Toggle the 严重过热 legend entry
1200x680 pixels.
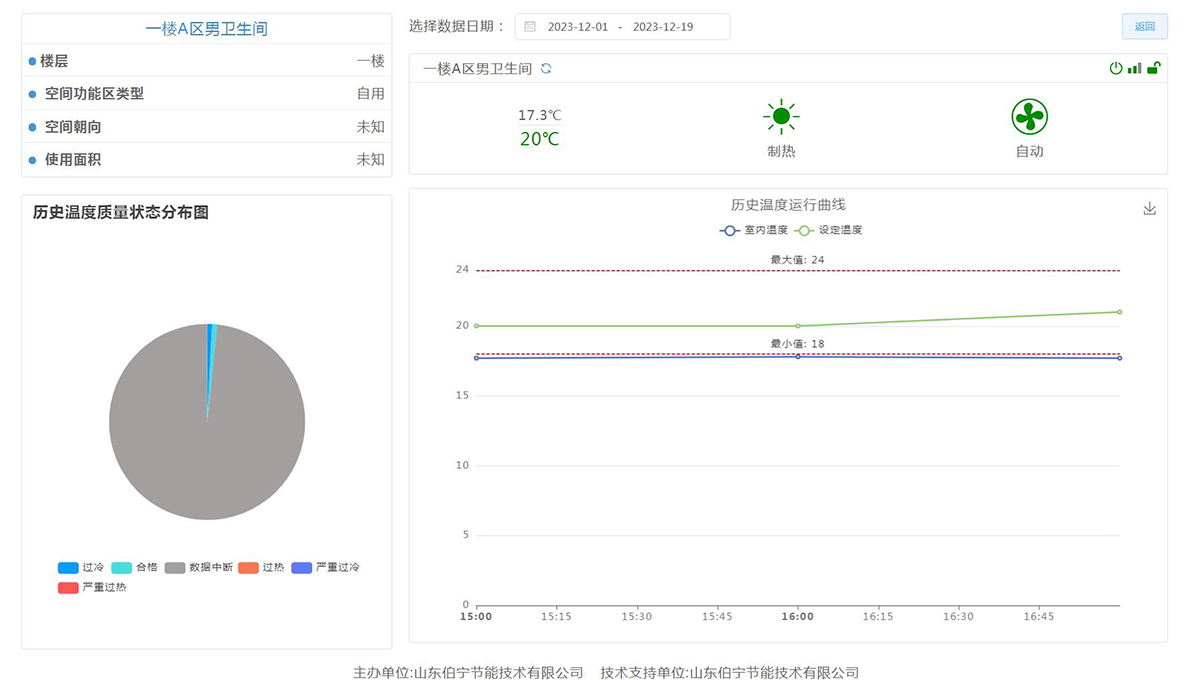(x=92, y=587)
